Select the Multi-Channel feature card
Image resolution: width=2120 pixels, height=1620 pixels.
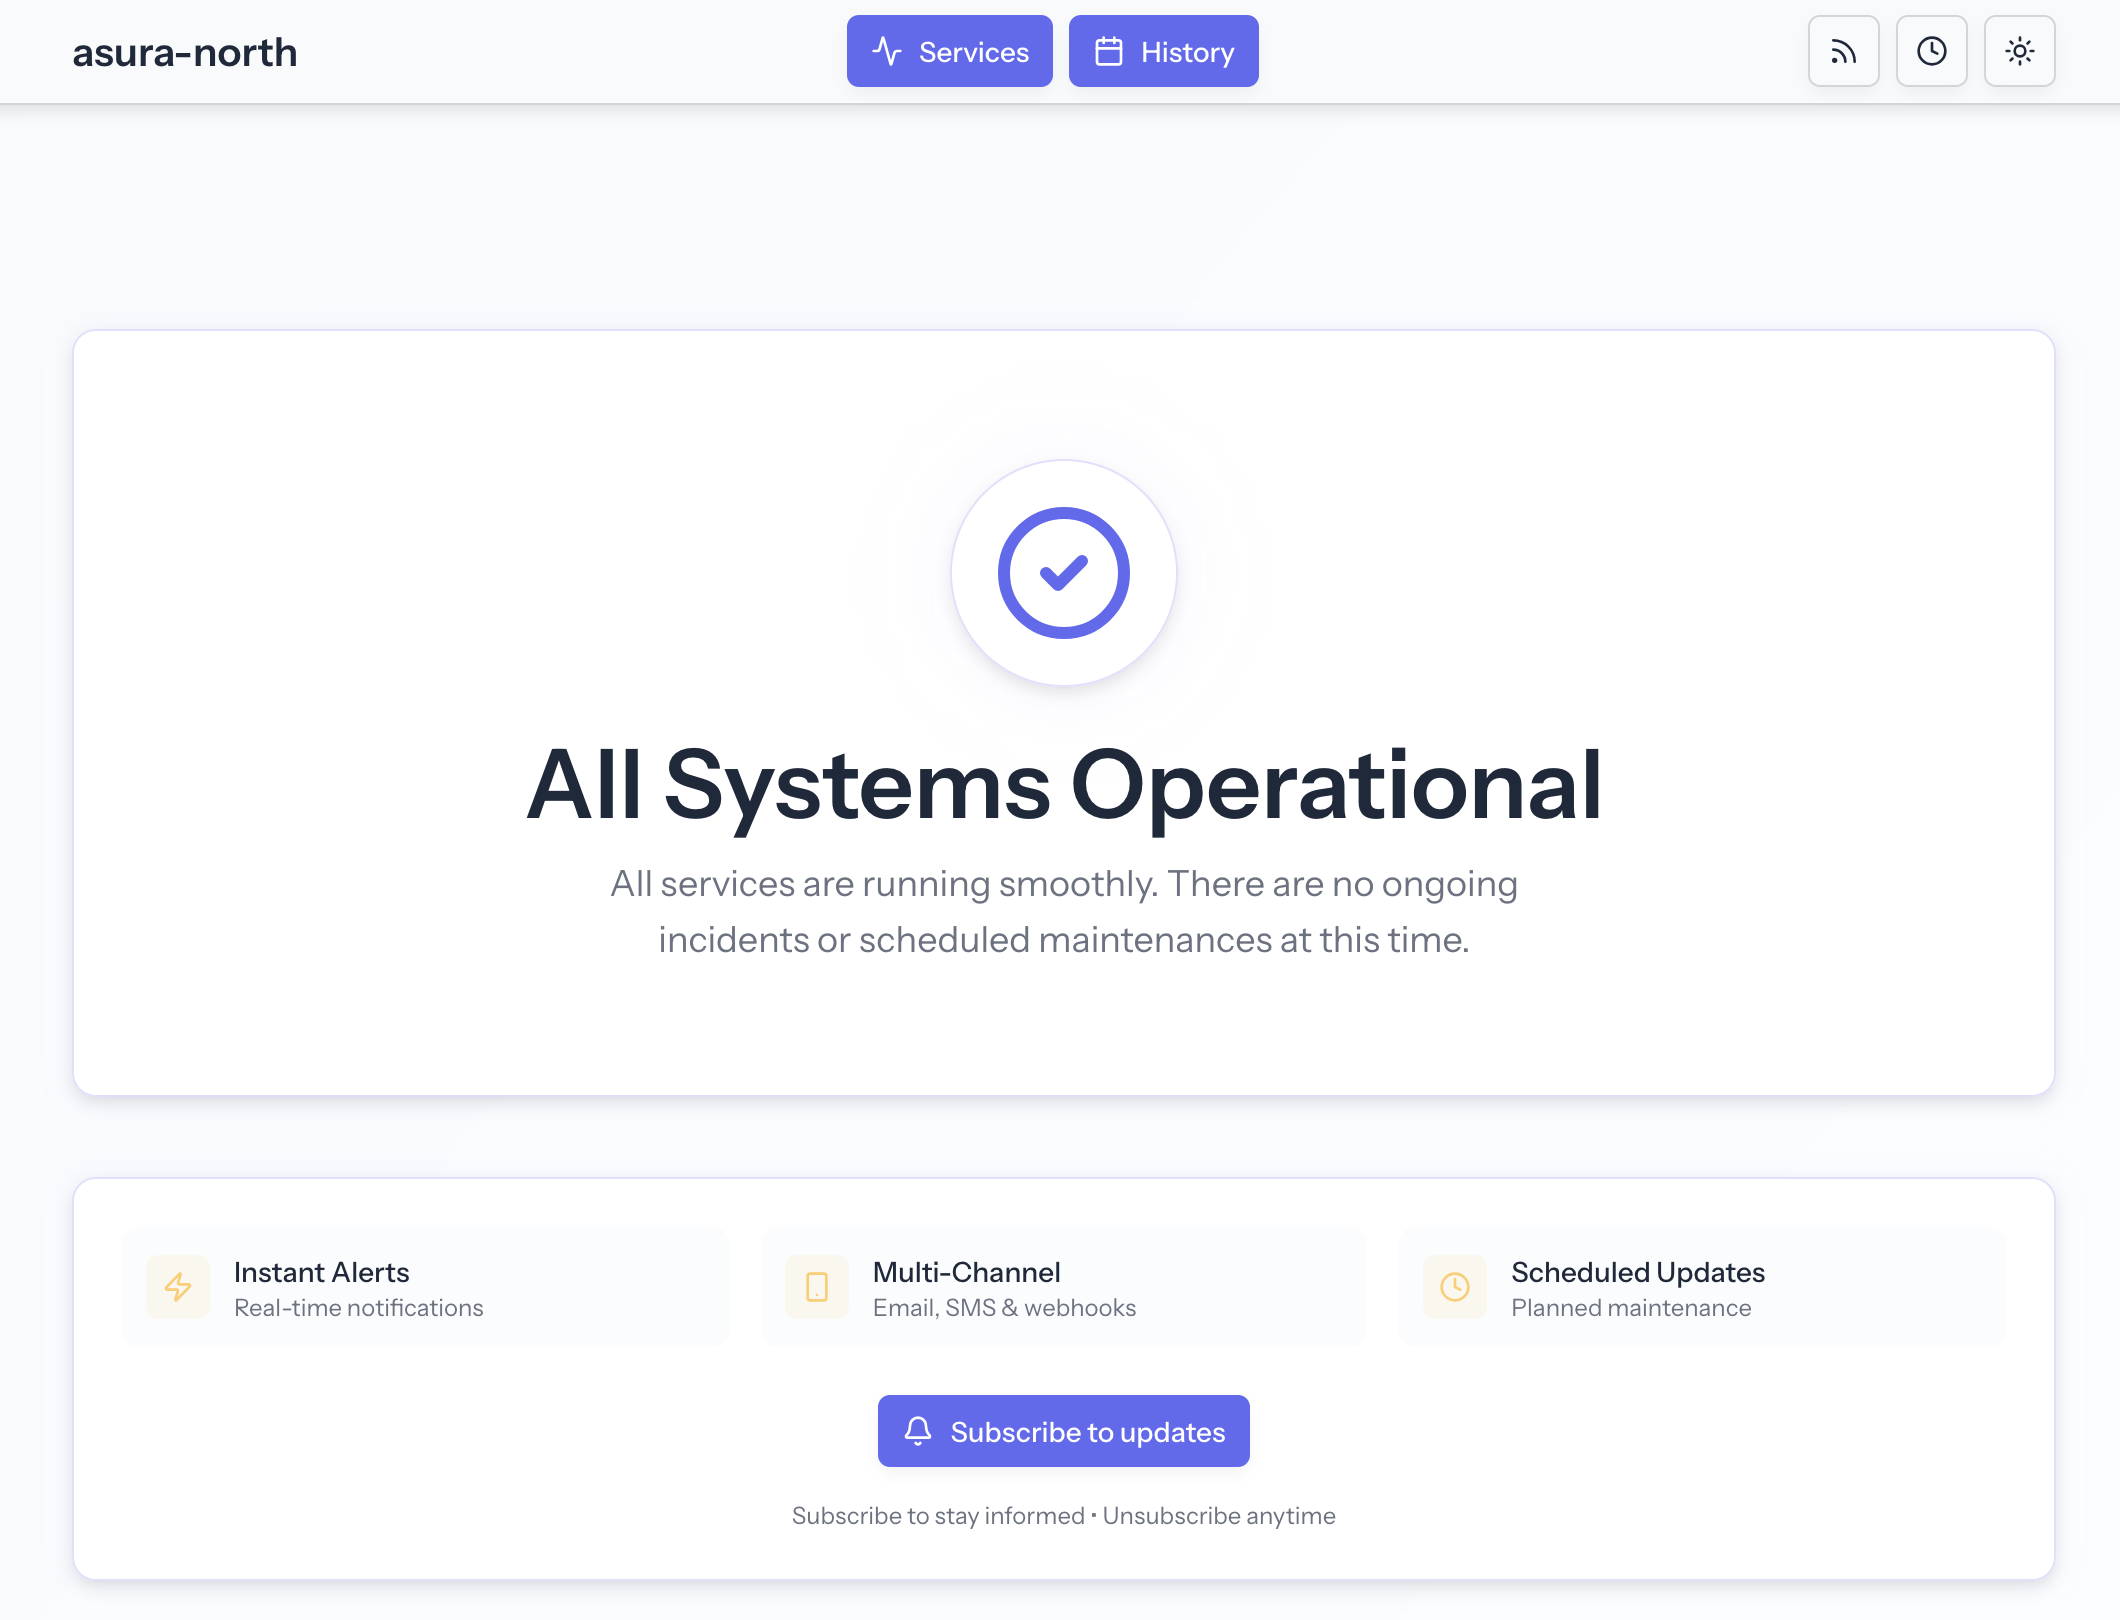[1063, 1287]
